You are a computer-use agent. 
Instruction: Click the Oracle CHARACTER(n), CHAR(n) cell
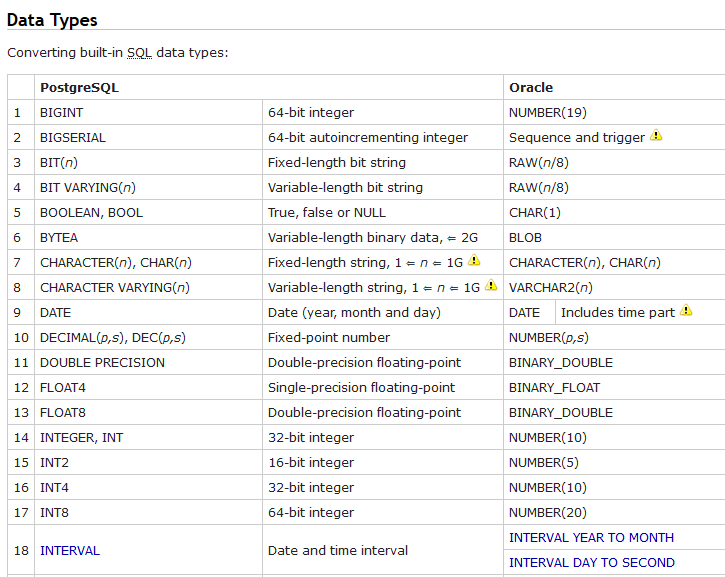coord(614,262)
